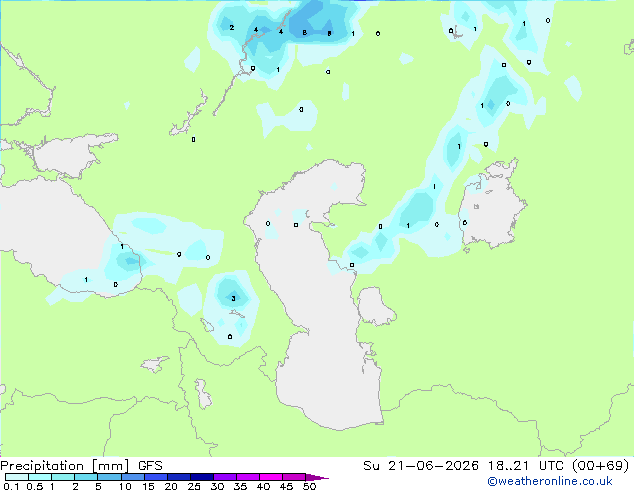This screenshot has width=634, height=490.
Task: Click the 45–50 mm legend color swatch
Action: [294, 477]
